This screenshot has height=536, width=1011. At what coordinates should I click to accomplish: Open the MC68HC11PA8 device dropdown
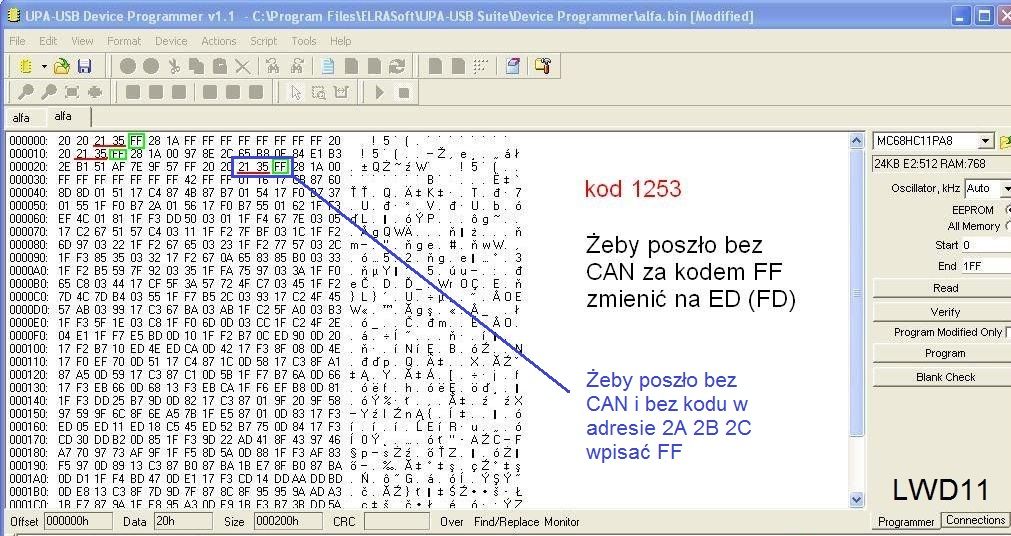tap(985, 141)
